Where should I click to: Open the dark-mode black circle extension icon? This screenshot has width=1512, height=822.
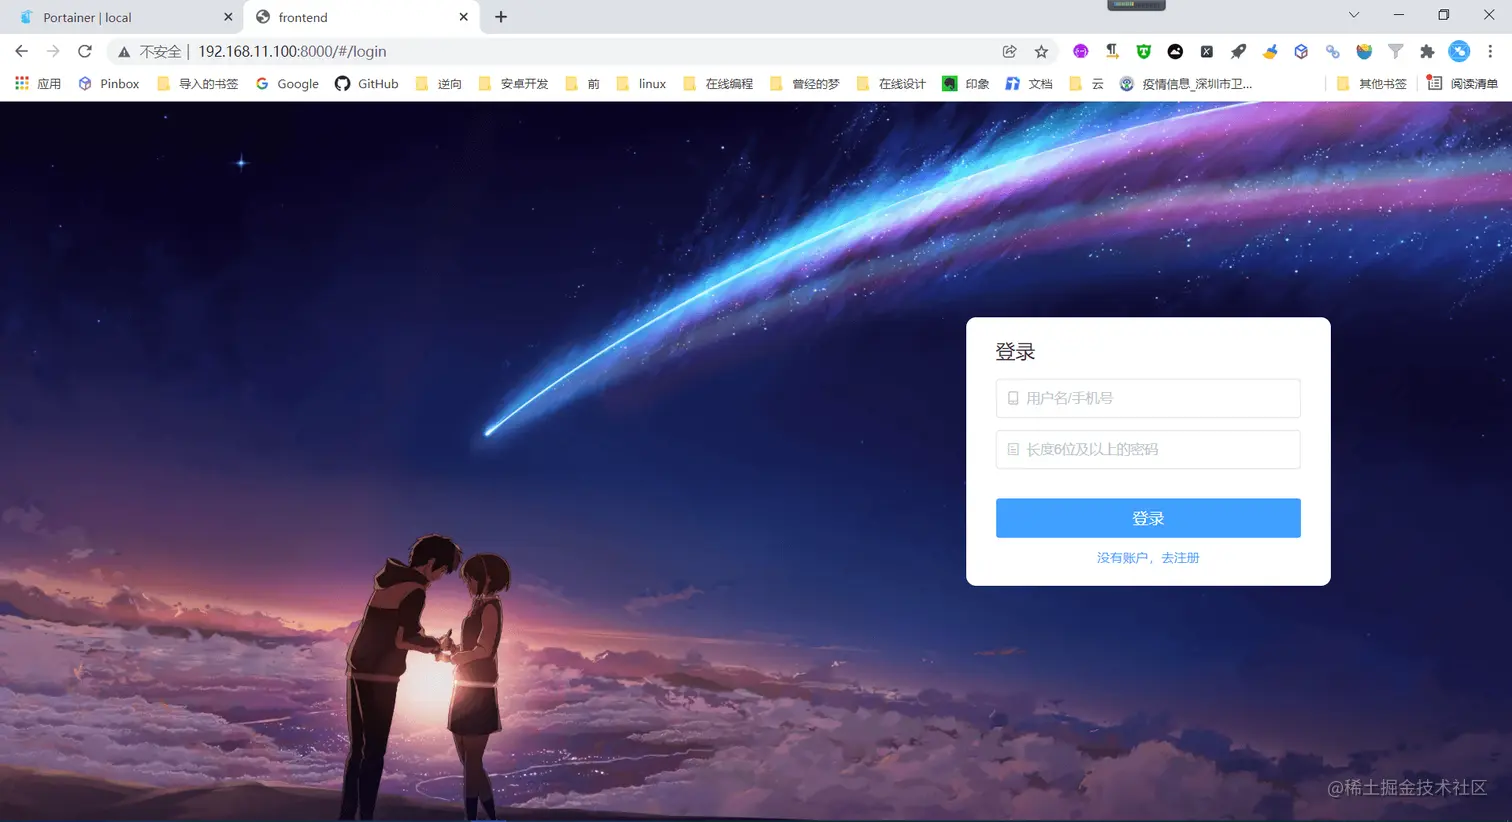click(1174, 51)
